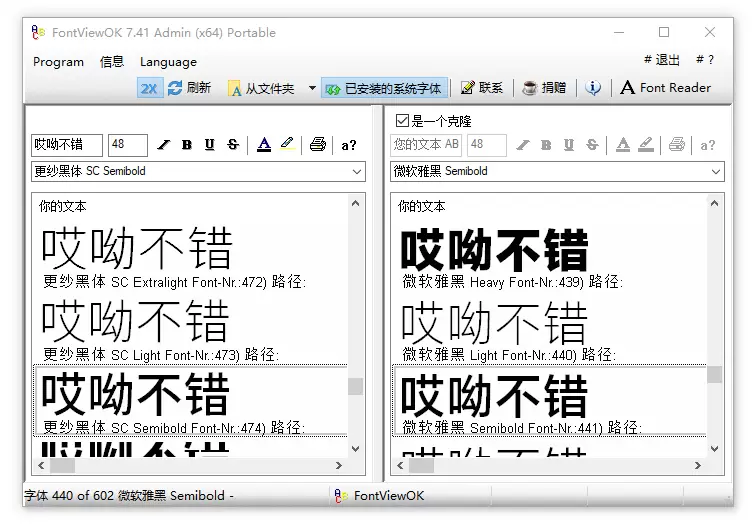Click the # ? help item
Screen dimensions: 753x526
pos(705,60)
